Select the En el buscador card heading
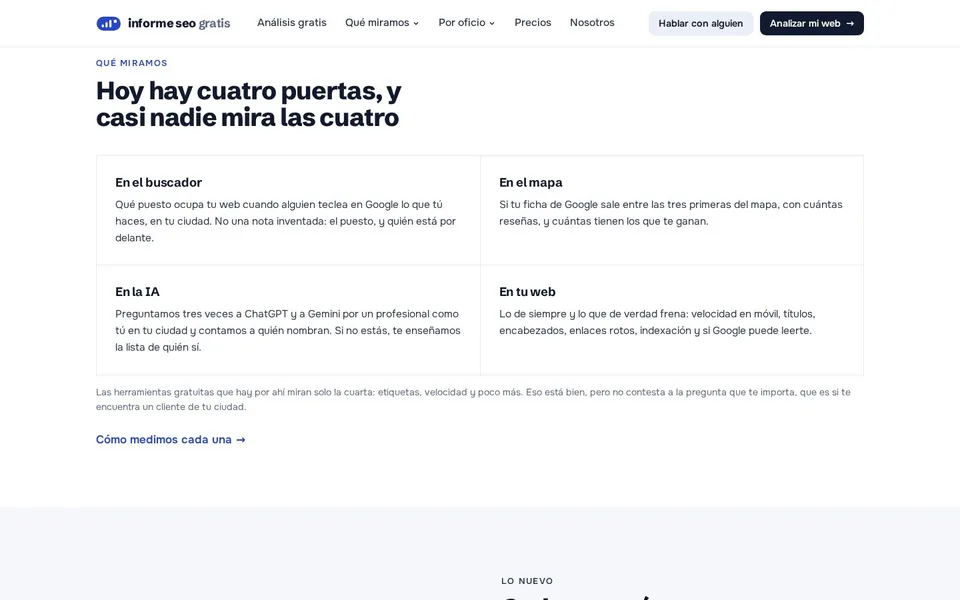Viewport: 960px width, 600px height. pos(159,182)
